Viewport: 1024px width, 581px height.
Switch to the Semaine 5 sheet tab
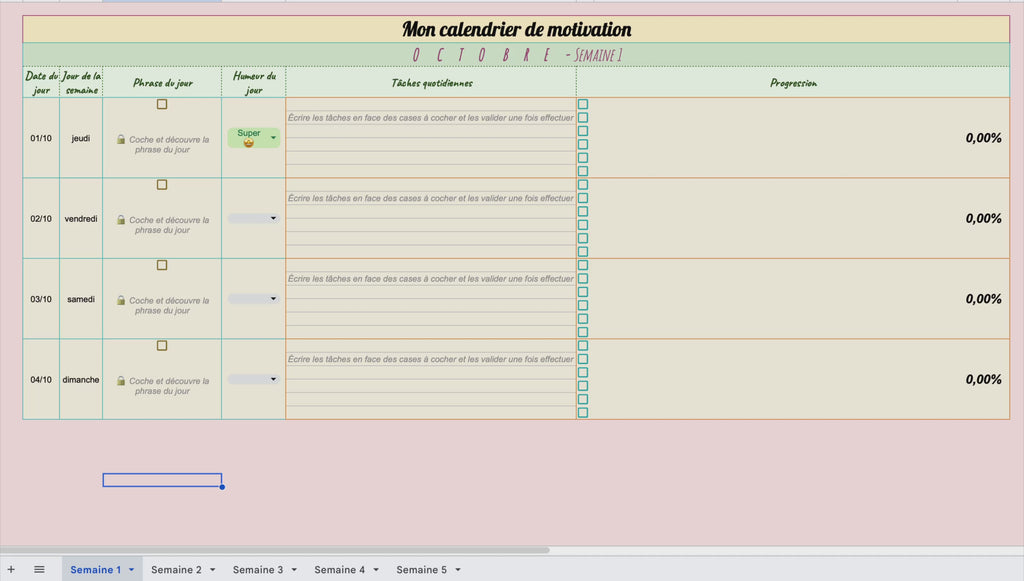point(422,569)
